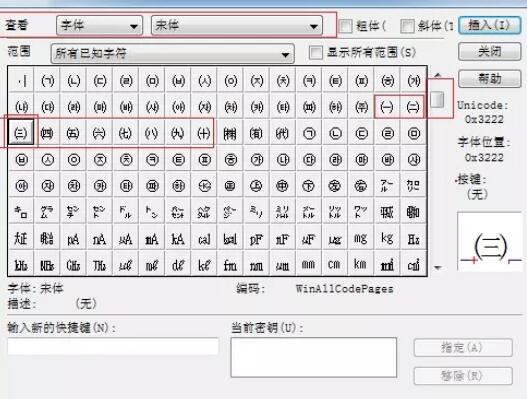The image size is (527, 399).
Task: Pick the fm unit glyph
Action: [x=230, y=265]
